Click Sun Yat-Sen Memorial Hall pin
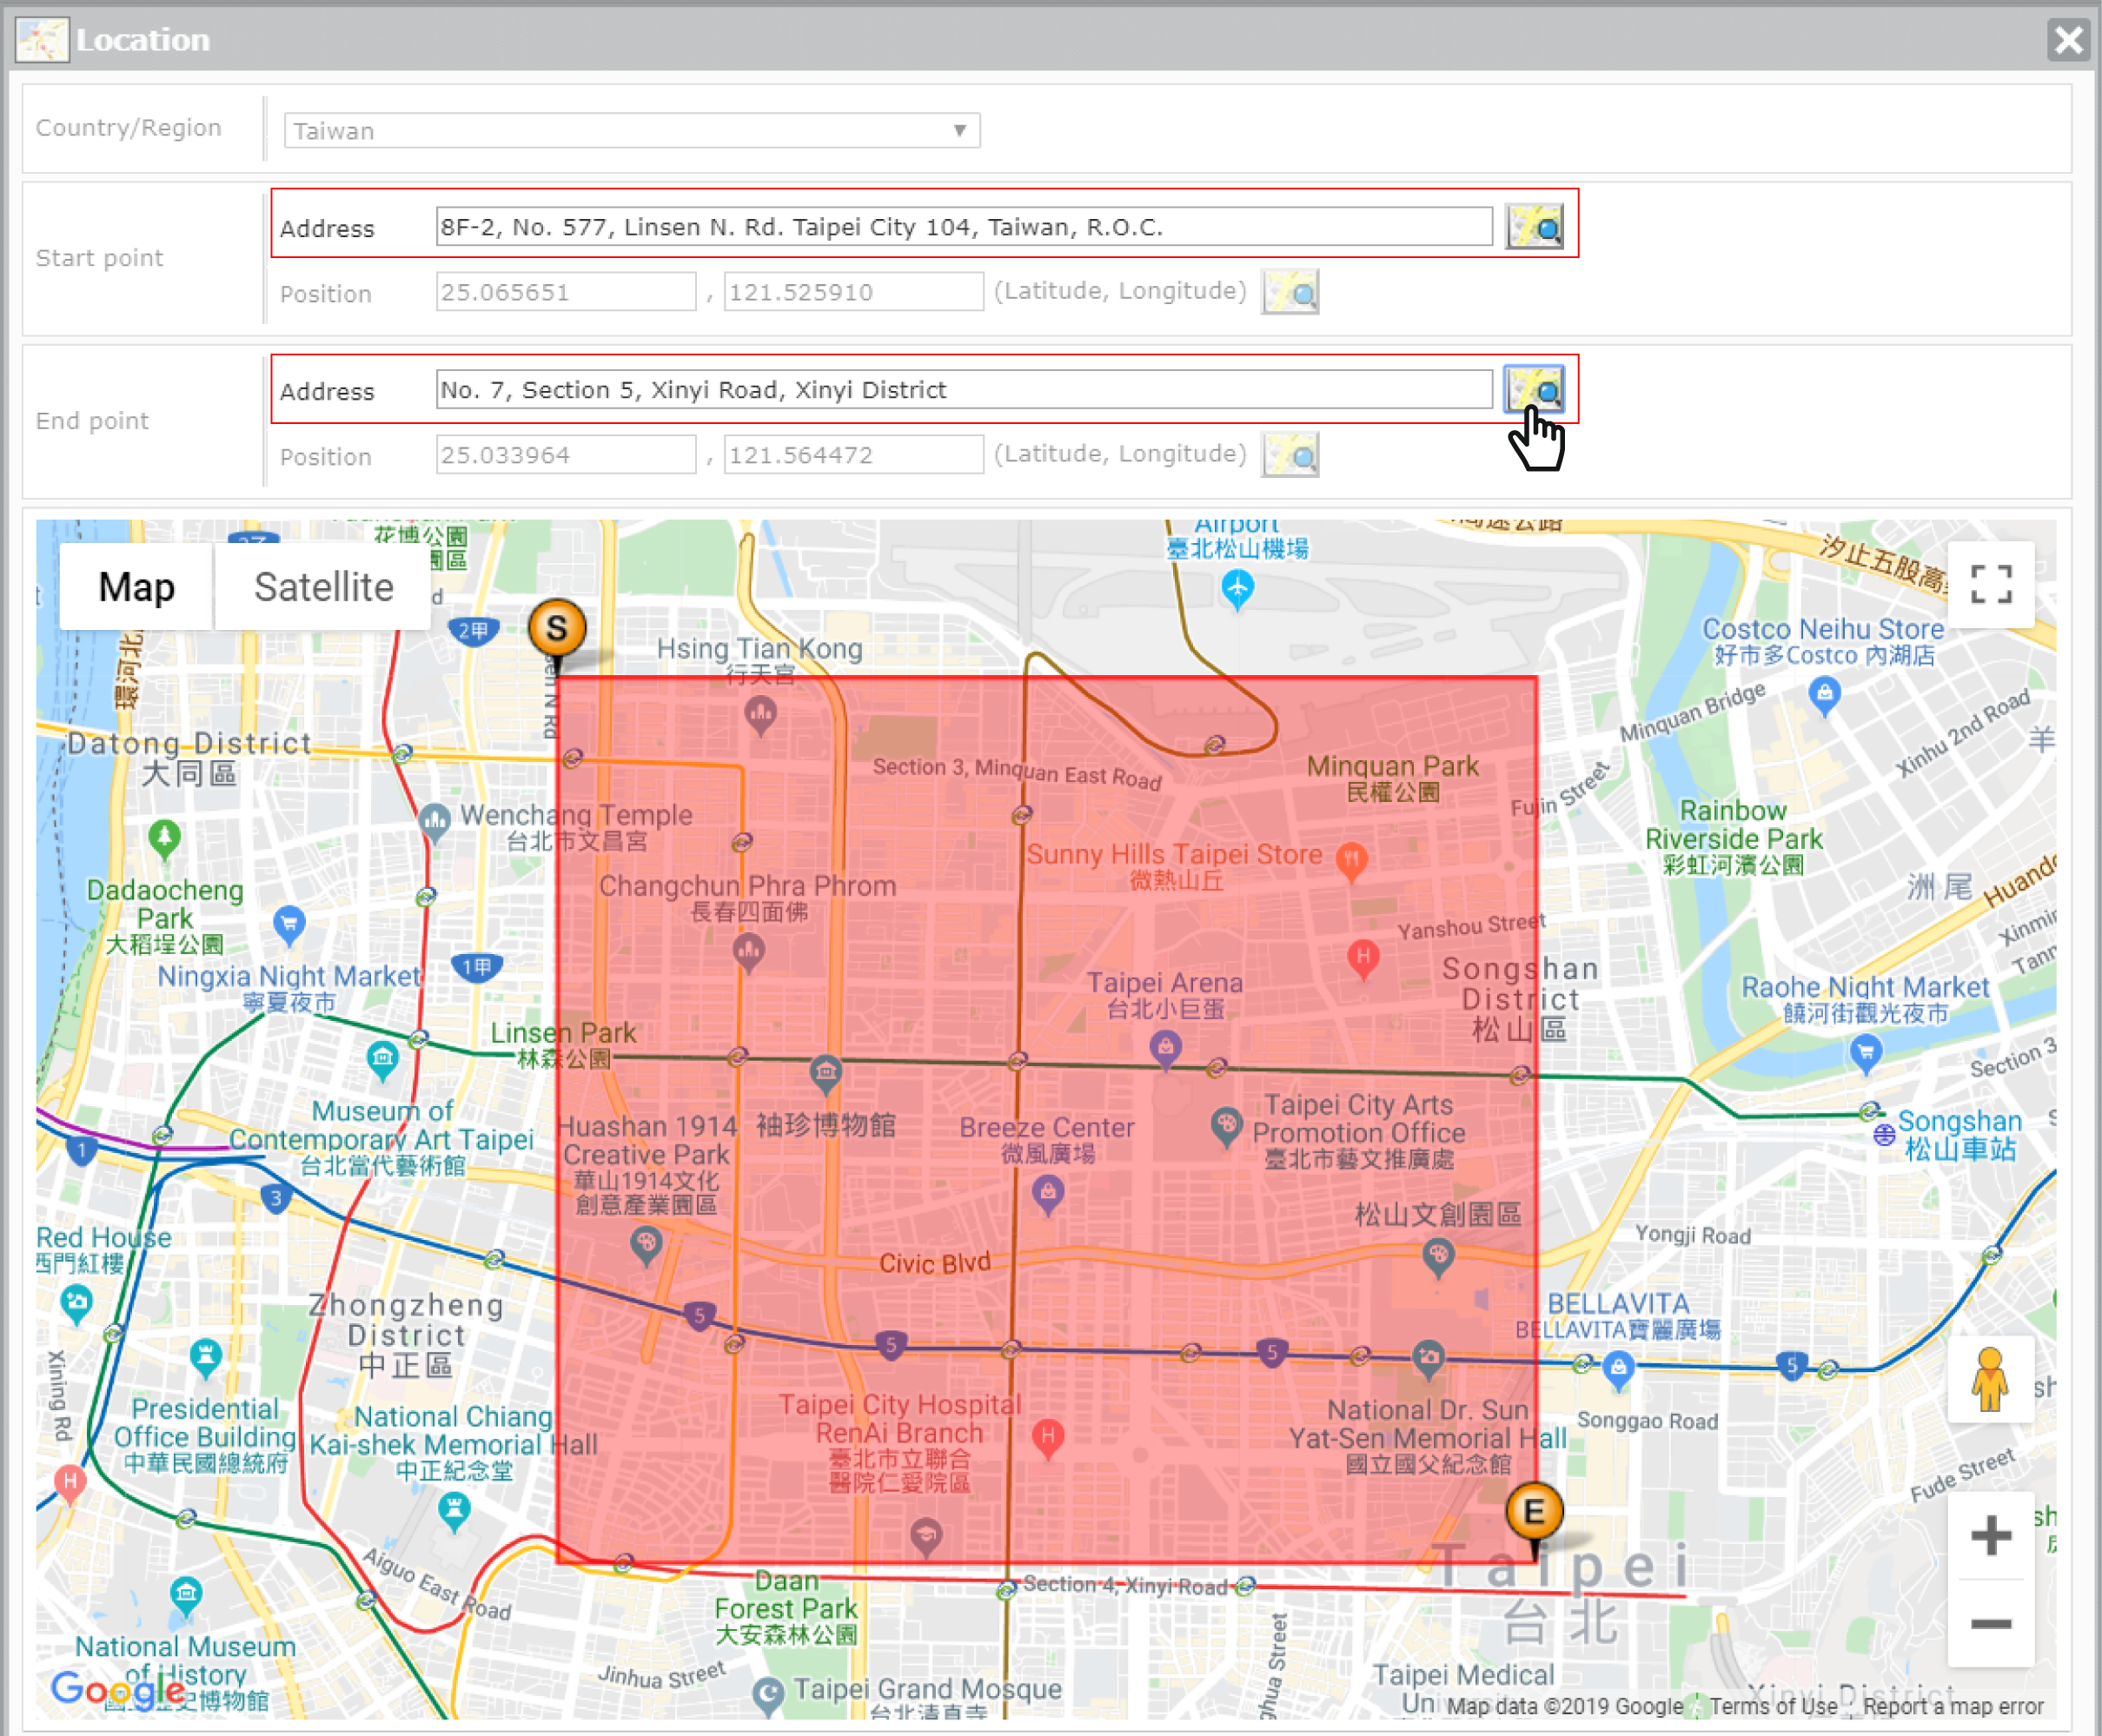Image resolution: width=2102 pixels, height=1736 pixels. click(x=1428, y=1360)
